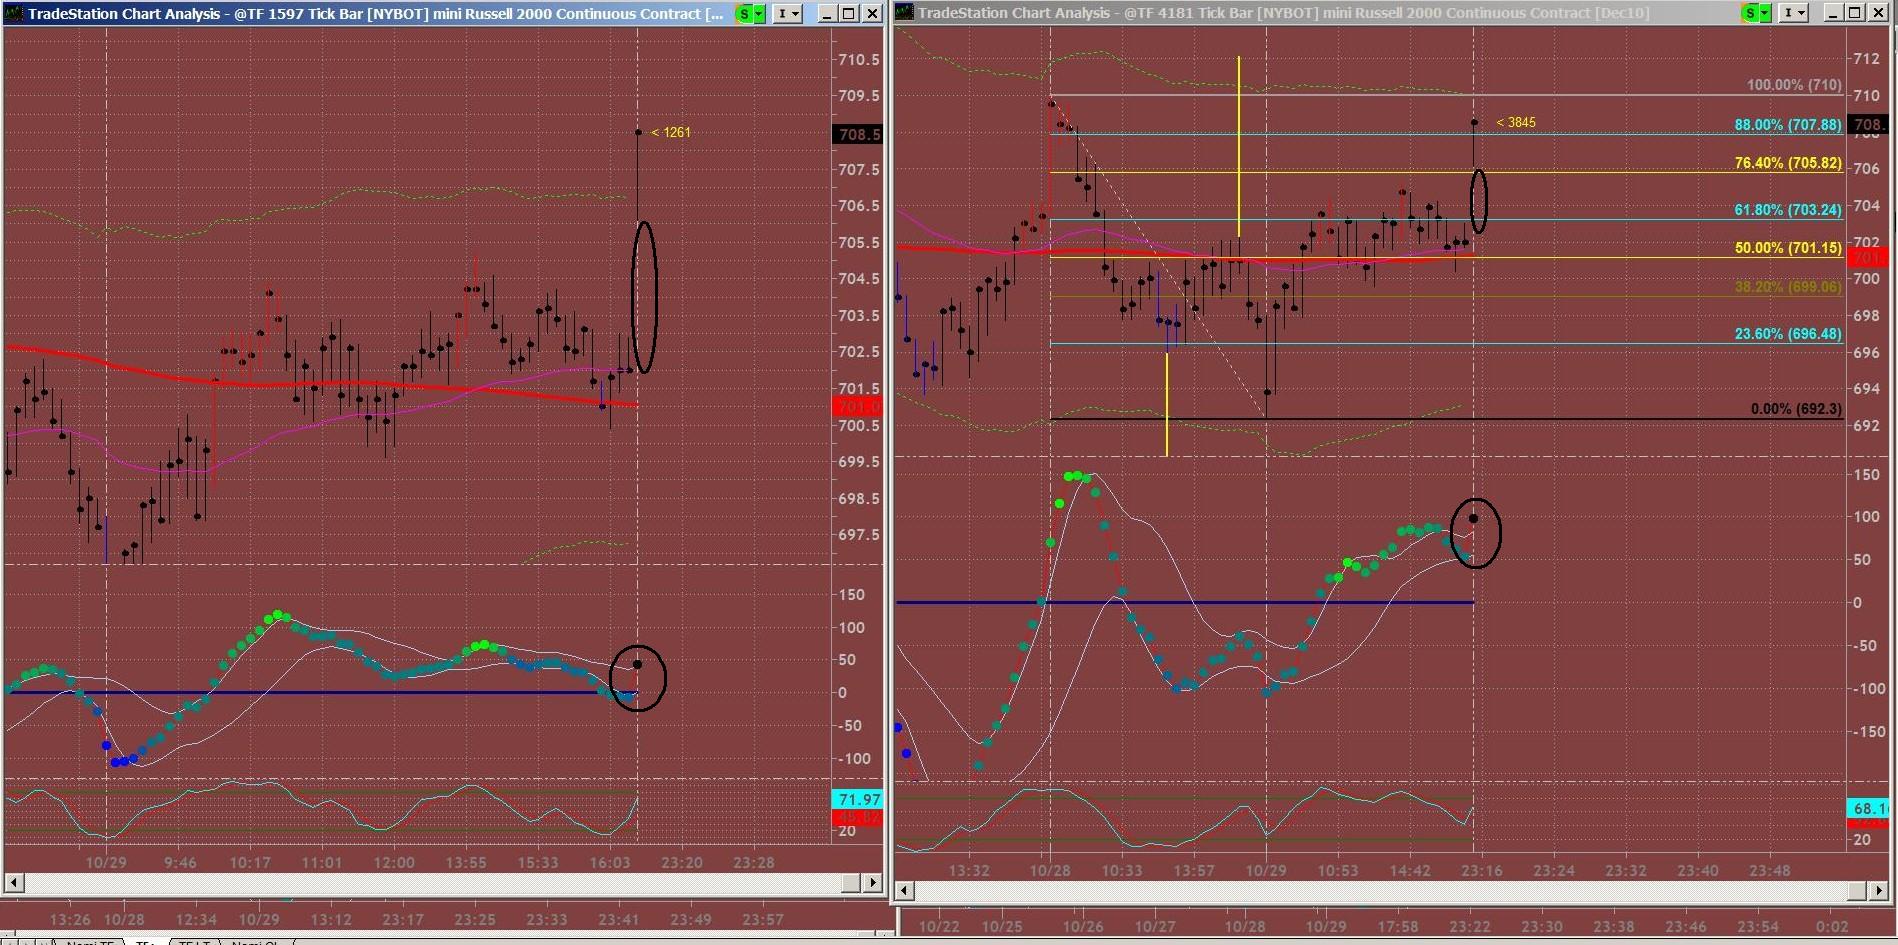Select the 100.00% (710) Fibonacci label
Screen dimensions: 1898x945
pyautogui.click(x=1794, y=85)
